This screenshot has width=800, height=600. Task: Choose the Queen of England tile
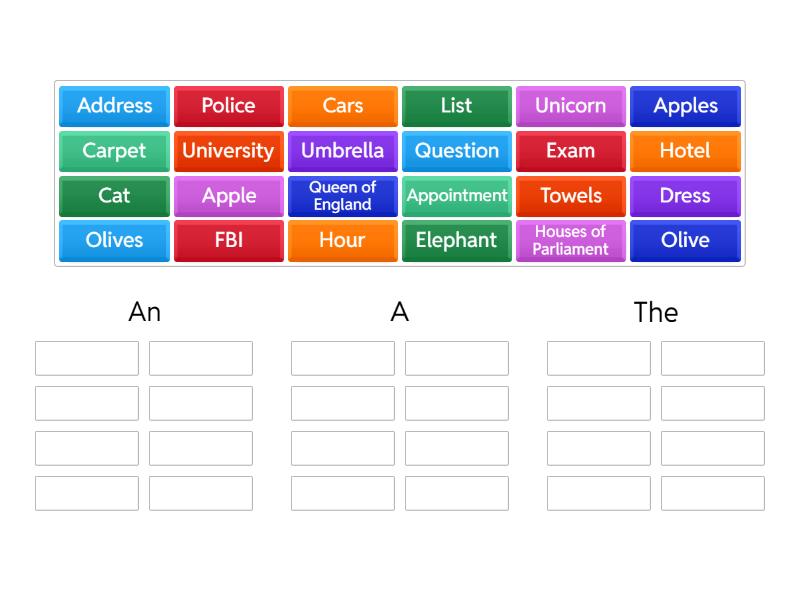point(342,196)
